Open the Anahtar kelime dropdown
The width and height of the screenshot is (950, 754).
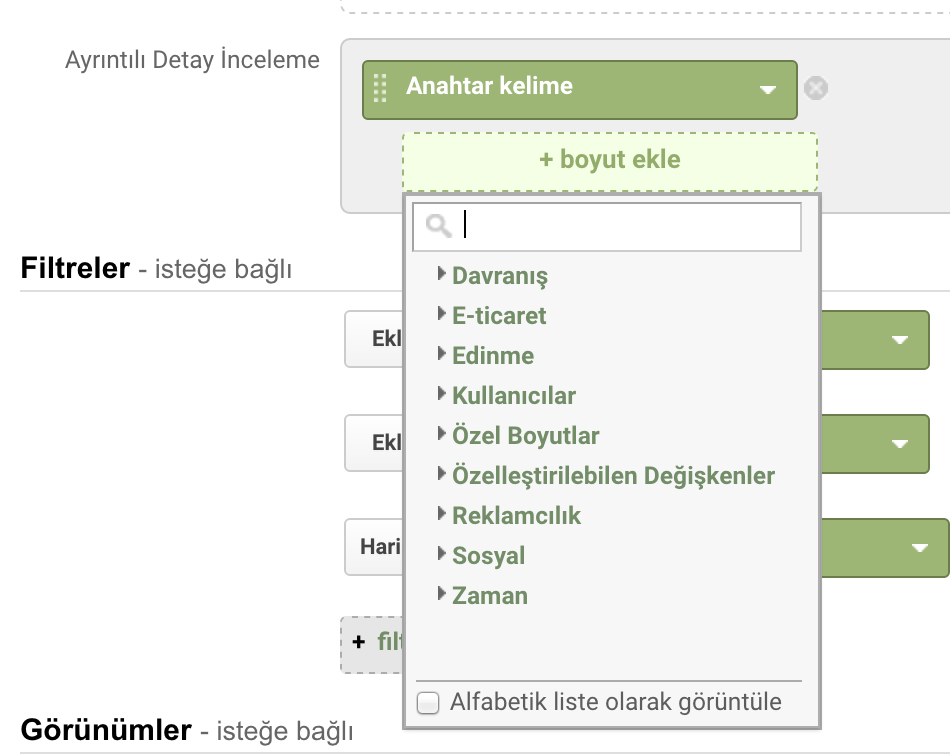tap(767, 89)
